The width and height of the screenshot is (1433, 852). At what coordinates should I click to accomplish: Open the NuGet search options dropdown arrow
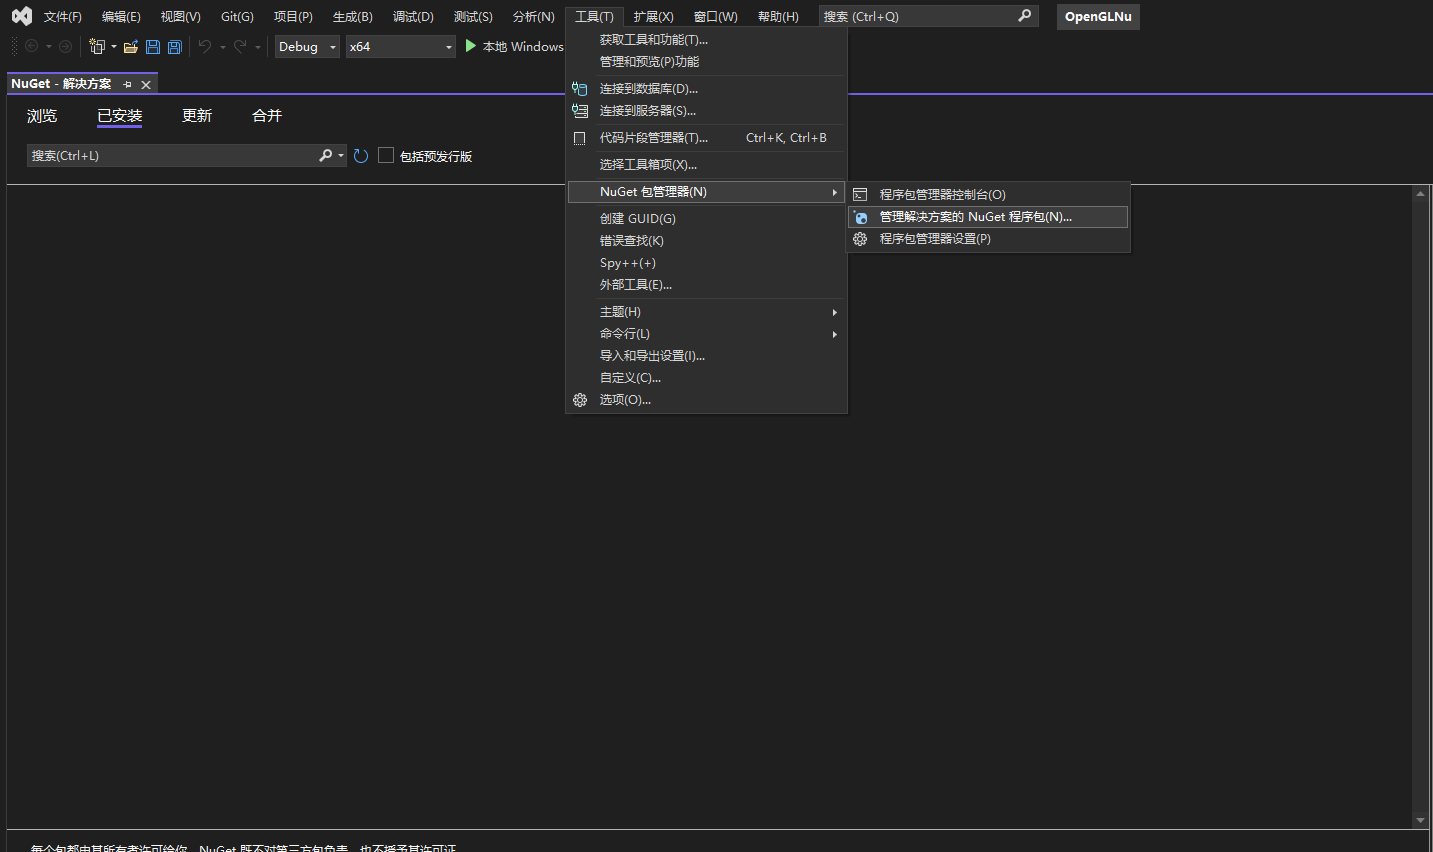[x=341, y=155]
